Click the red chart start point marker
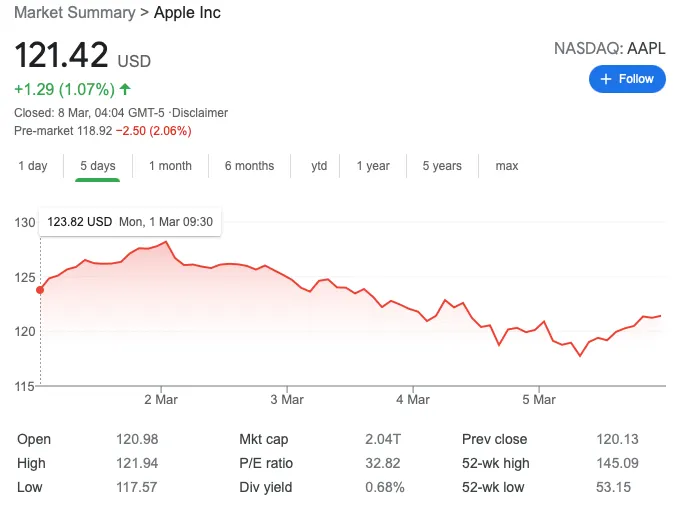The height and width of the screenshot is (511, 695). point(40,290)
